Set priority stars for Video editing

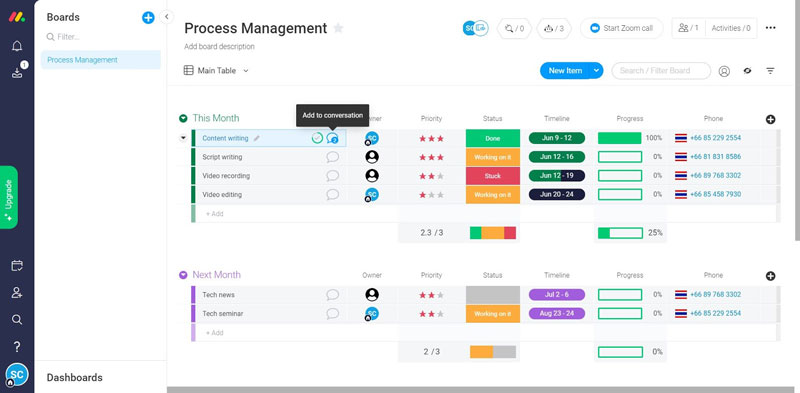tap(432, 194)
